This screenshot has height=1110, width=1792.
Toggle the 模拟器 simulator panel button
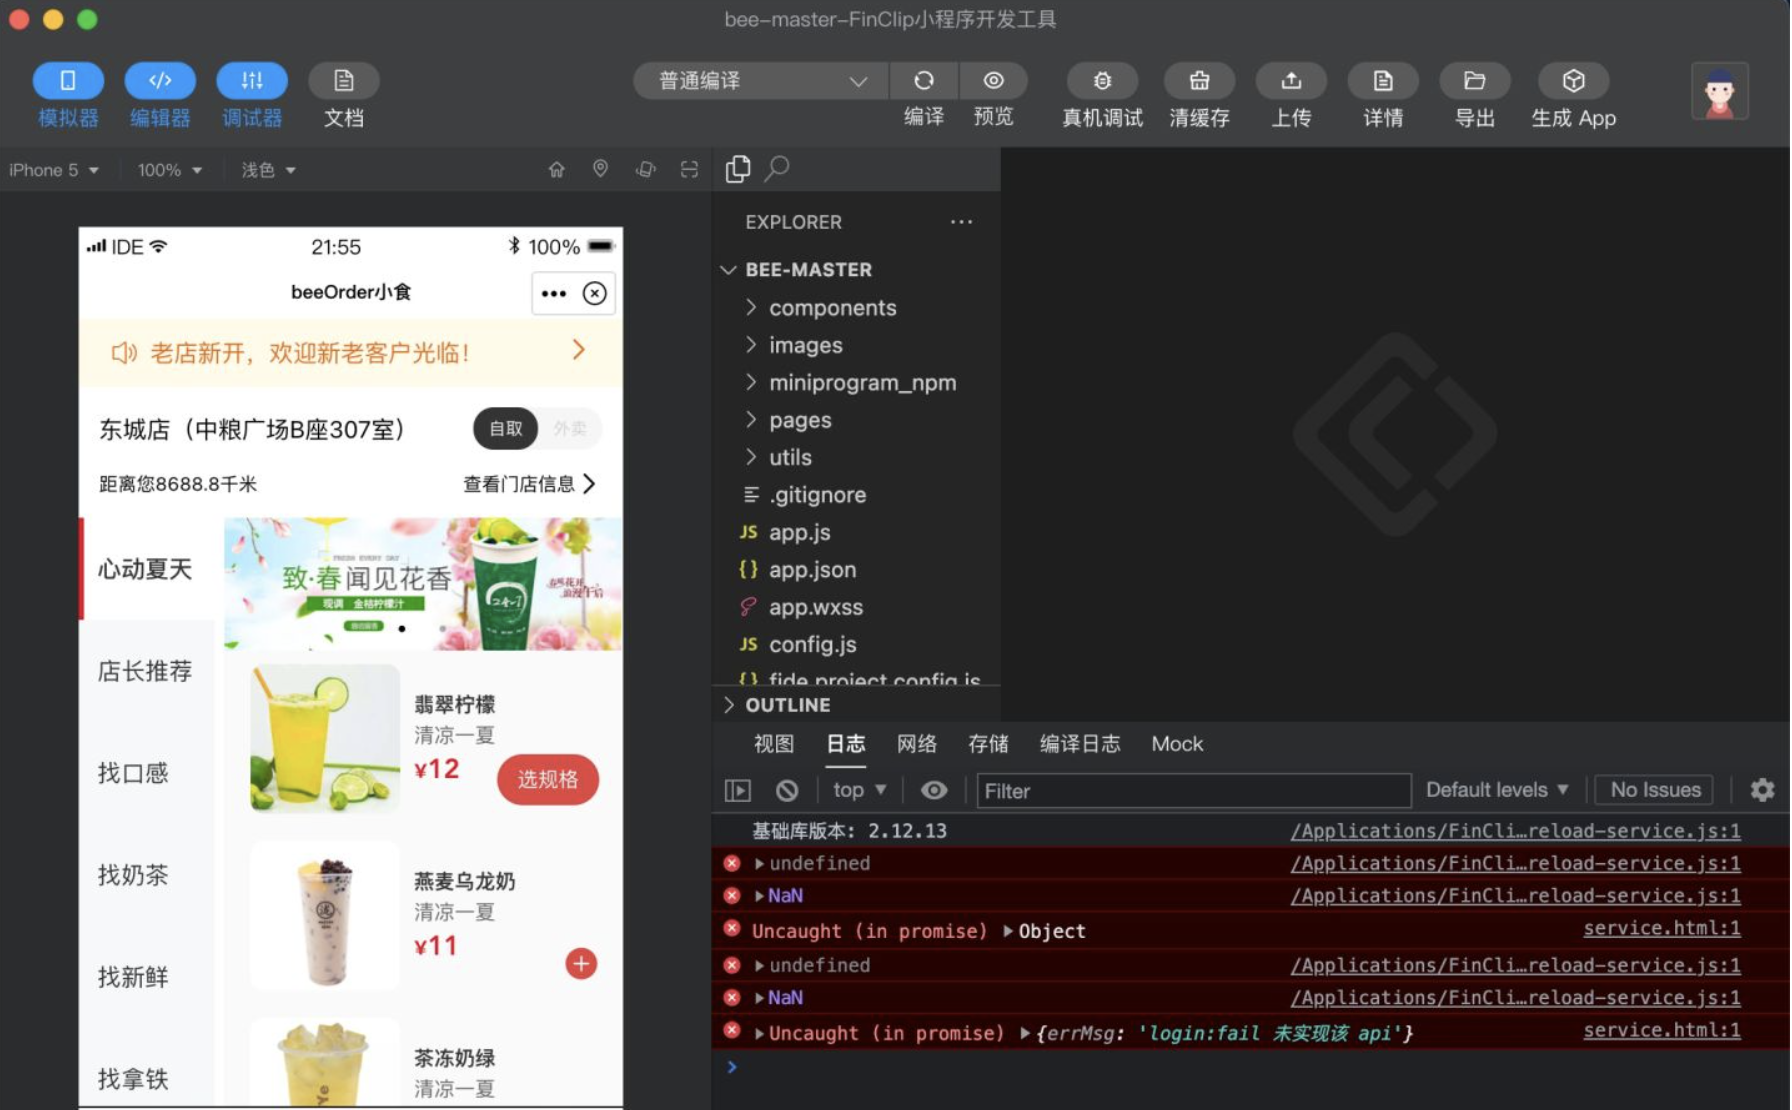(x=68, y=81)
